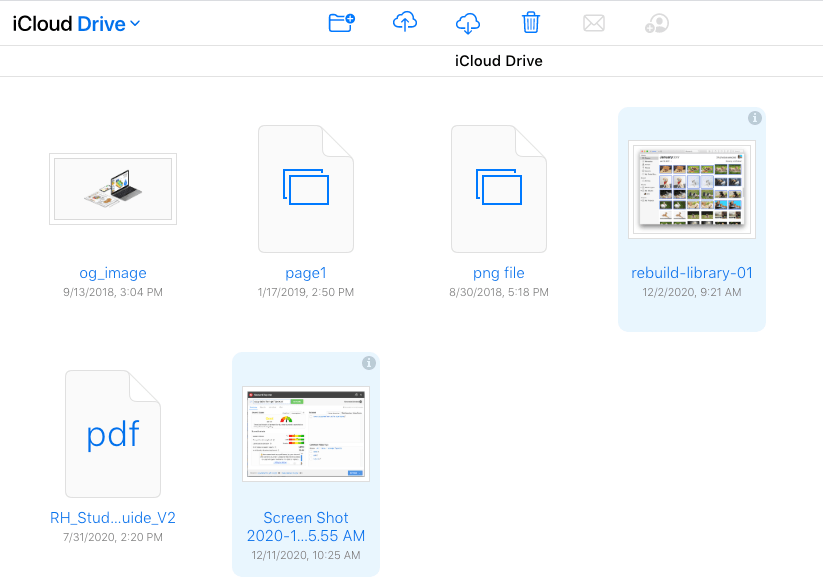
Task: Click the page1 file icon
Action: [x=305, y=188]
